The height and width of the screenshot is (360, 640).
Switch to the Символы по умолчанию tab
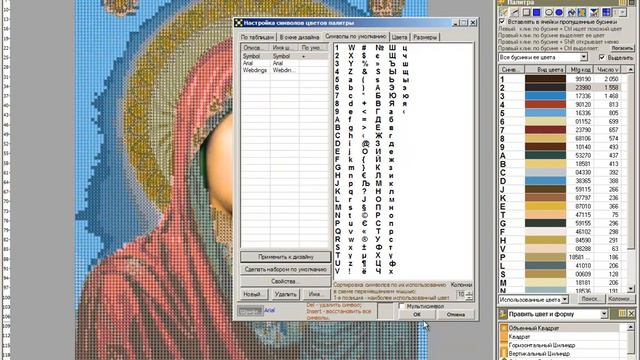(x=356, y=36)
